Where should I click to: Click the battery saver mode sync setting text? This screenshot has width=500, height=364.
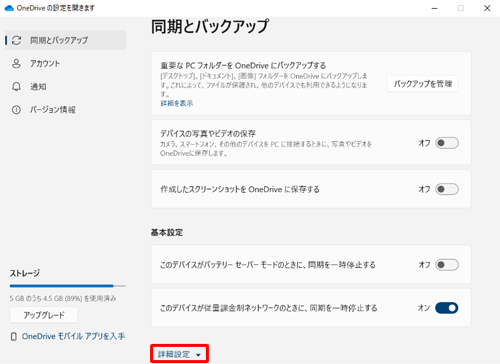[268, 265]
